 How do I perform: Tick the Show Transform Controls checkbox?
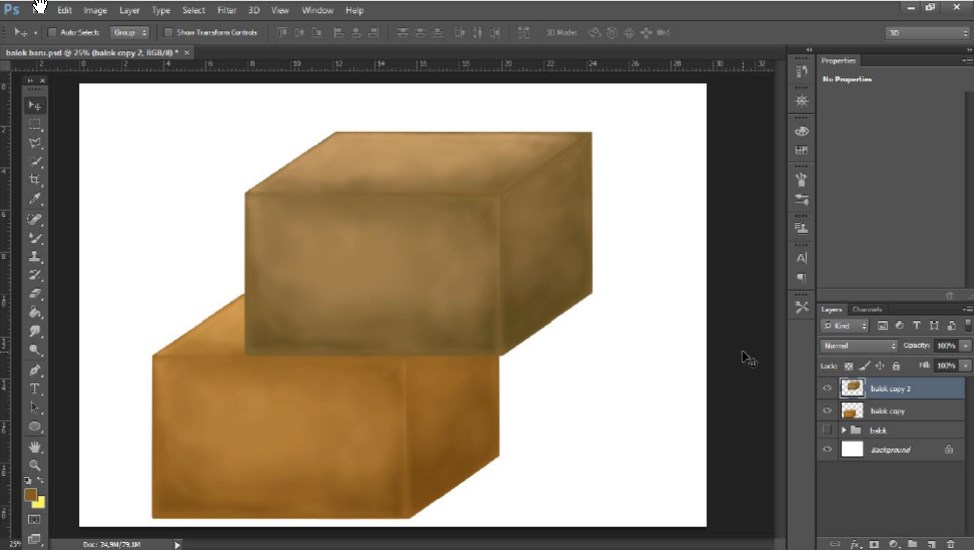tap(167, 32)
